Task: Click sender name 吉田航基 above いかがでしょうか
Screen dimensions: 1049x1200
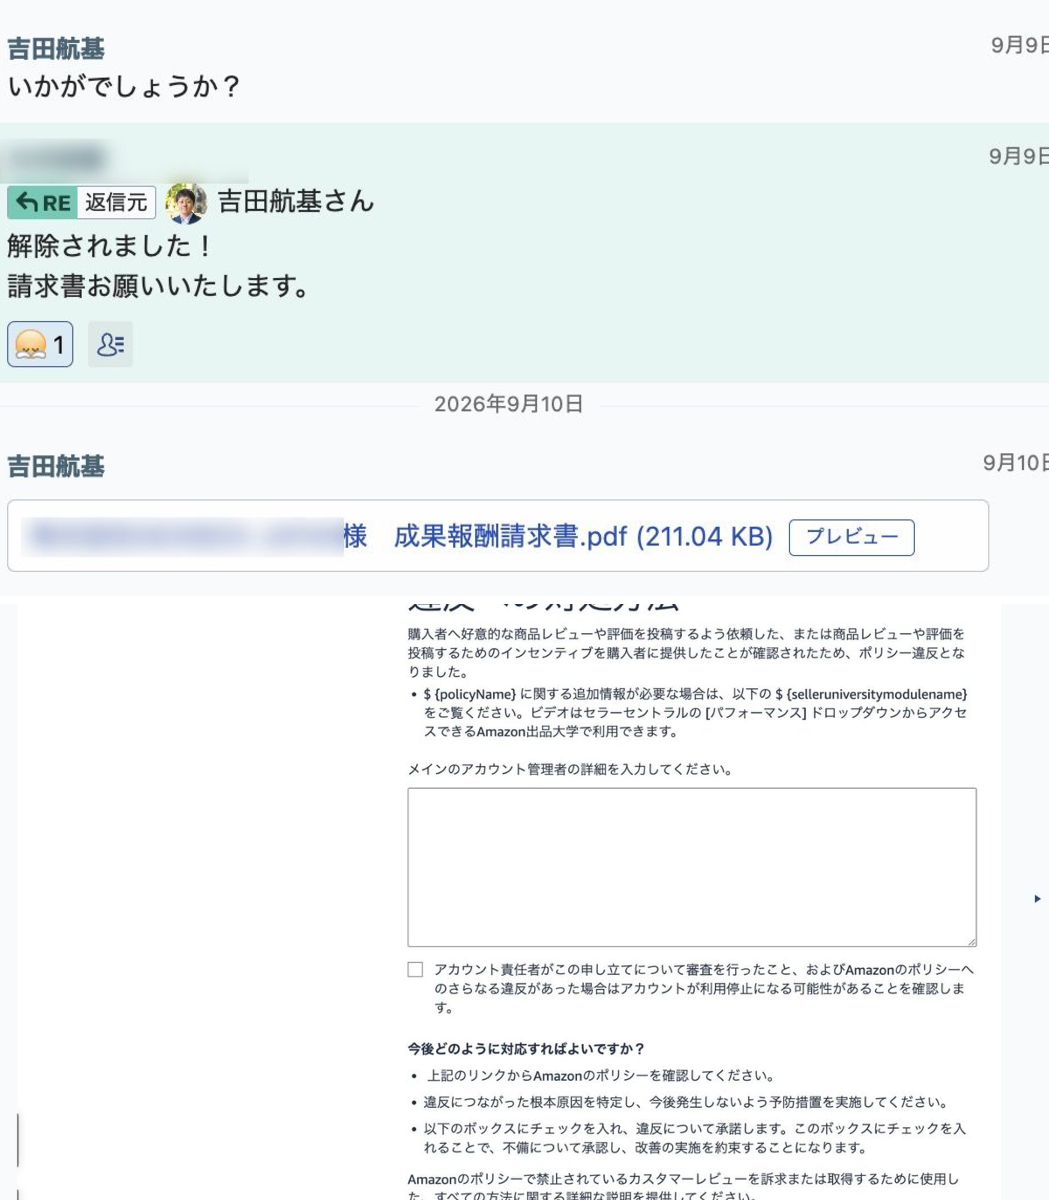Action: [x=56, y=49]
